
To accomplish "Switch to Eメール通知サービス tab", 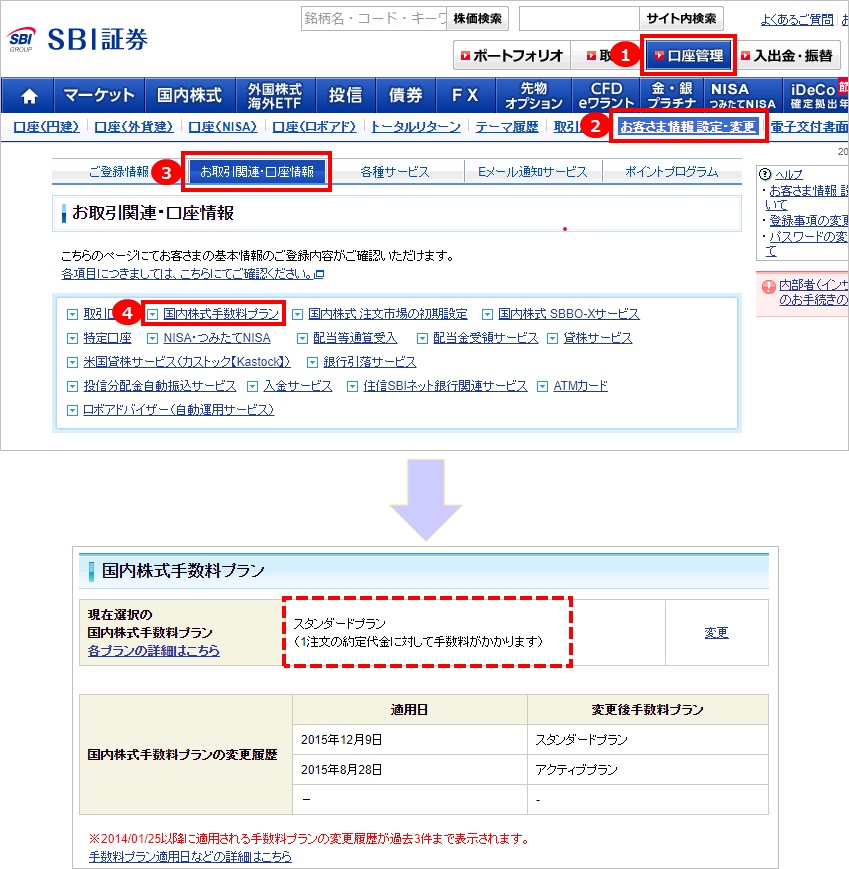I will [533, 172].
